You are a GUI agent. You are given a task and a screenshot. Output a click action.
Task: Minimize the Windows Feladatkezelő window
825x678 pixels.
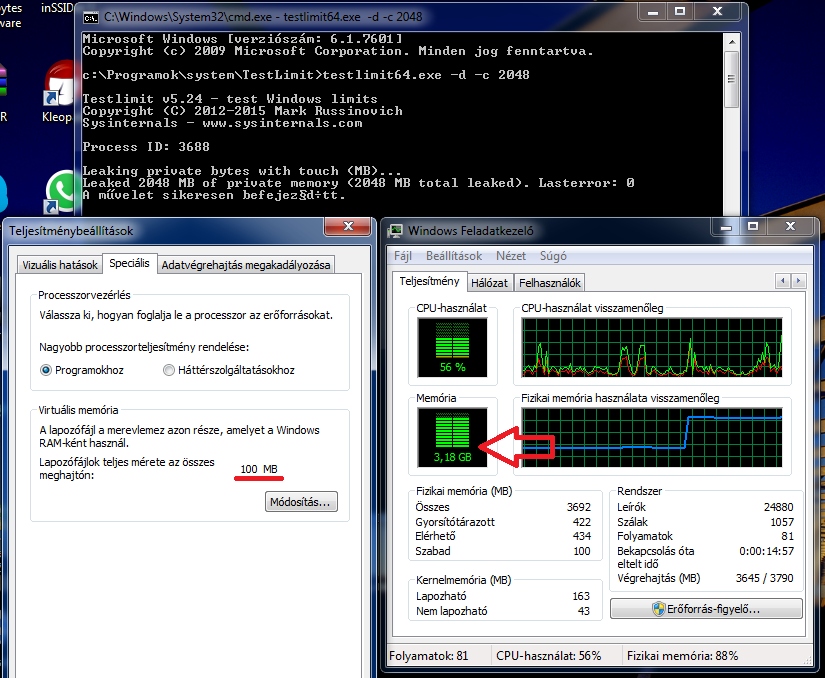[726, 227]
